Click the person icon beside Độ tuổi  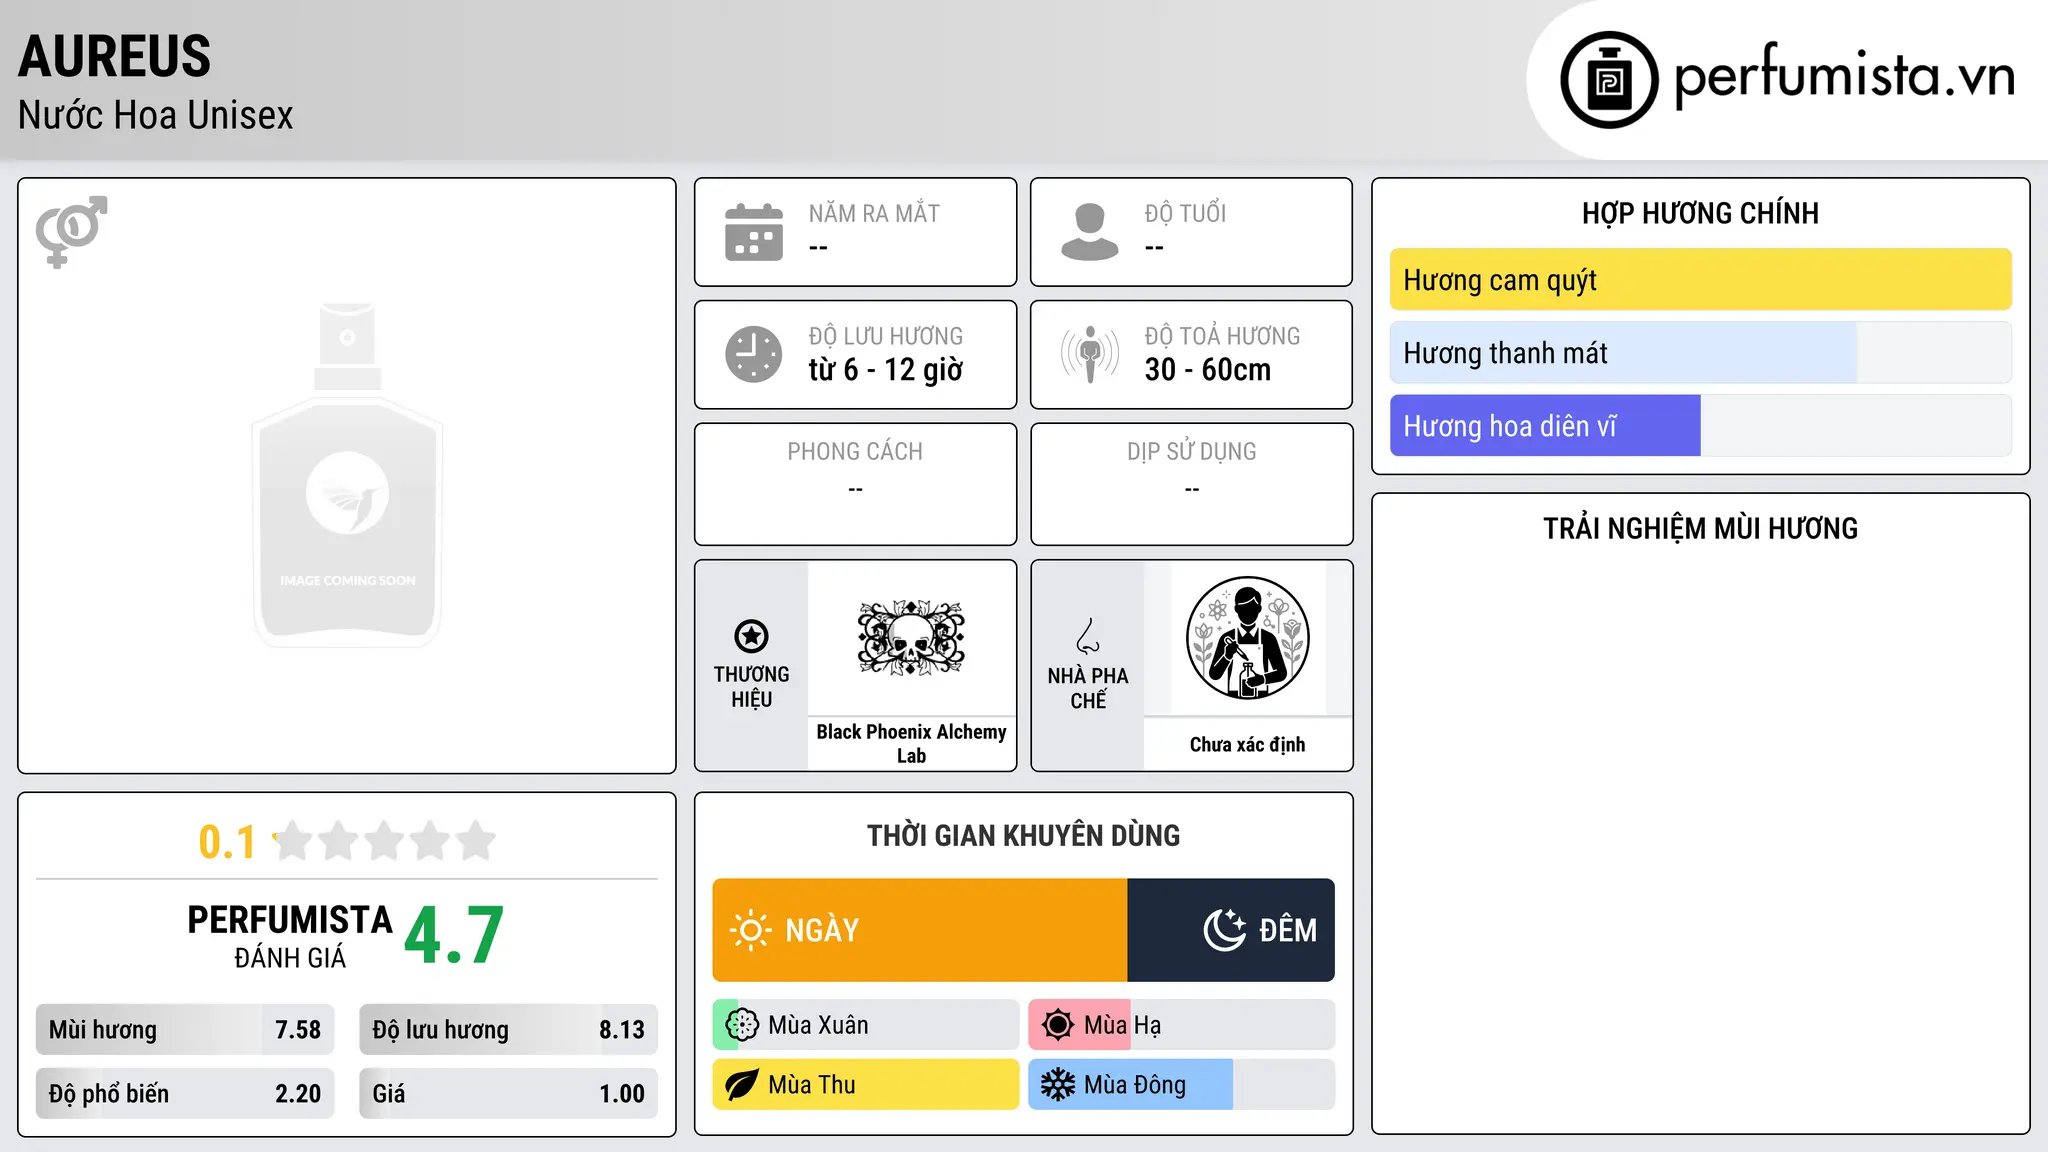click(1090, 232)
